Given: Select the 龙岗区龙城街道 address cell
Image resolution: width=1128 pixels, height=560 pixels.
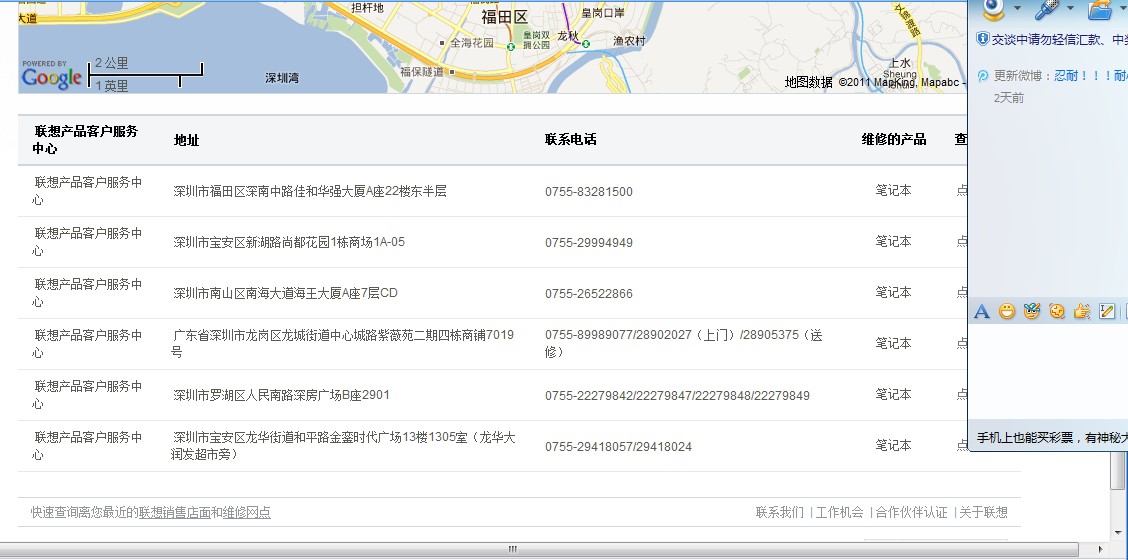Looking at the screenshot, I should [342, 343].
